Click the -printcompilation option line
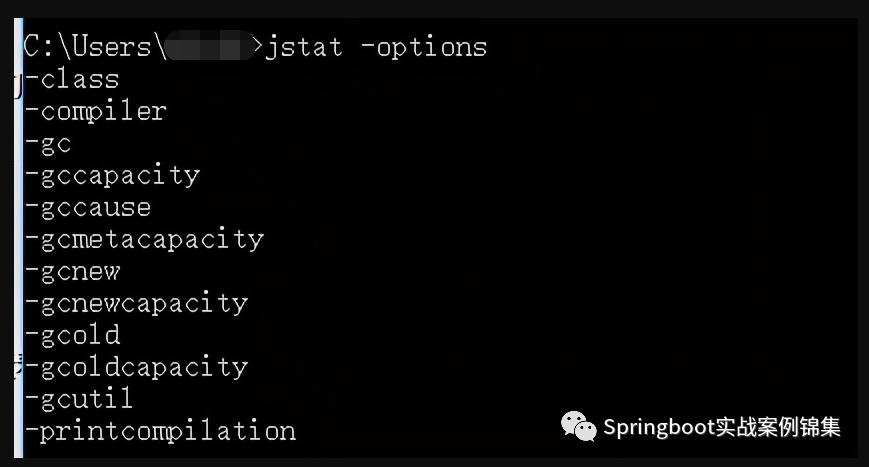Screen dimensions: 869x467 160,432
